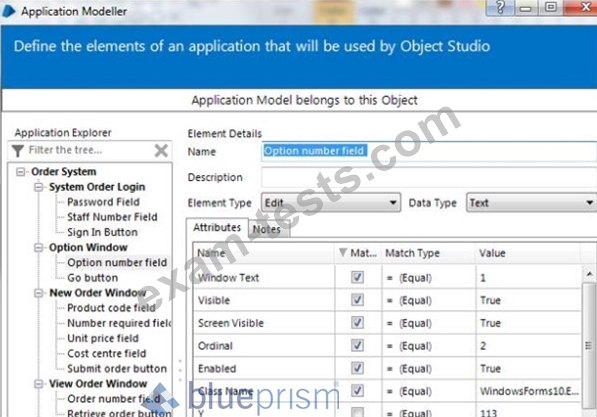
Task: Enable the Y attribute match checkbox
Action: [357, 412]
